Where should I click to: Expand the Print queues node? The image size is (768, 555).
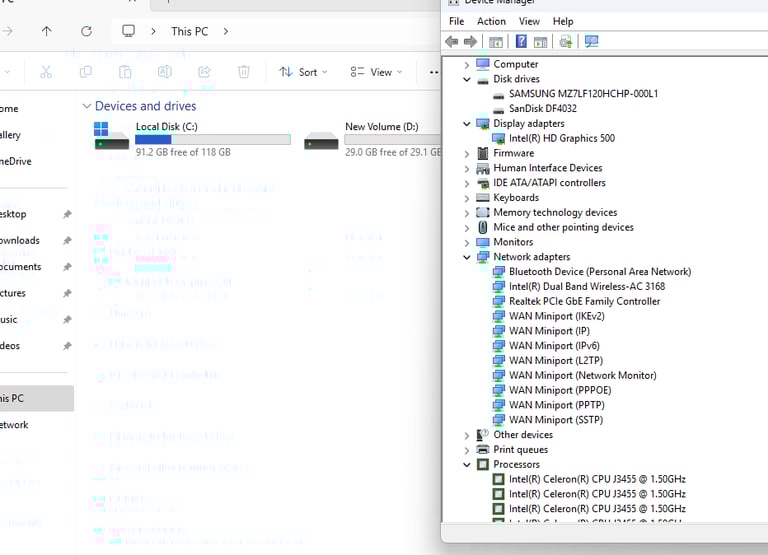(x=466, y=450)
